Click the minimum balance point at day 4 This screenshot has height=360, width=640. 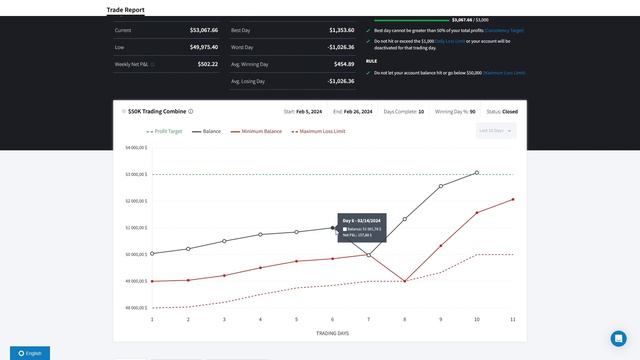click(x=260, y=268)
